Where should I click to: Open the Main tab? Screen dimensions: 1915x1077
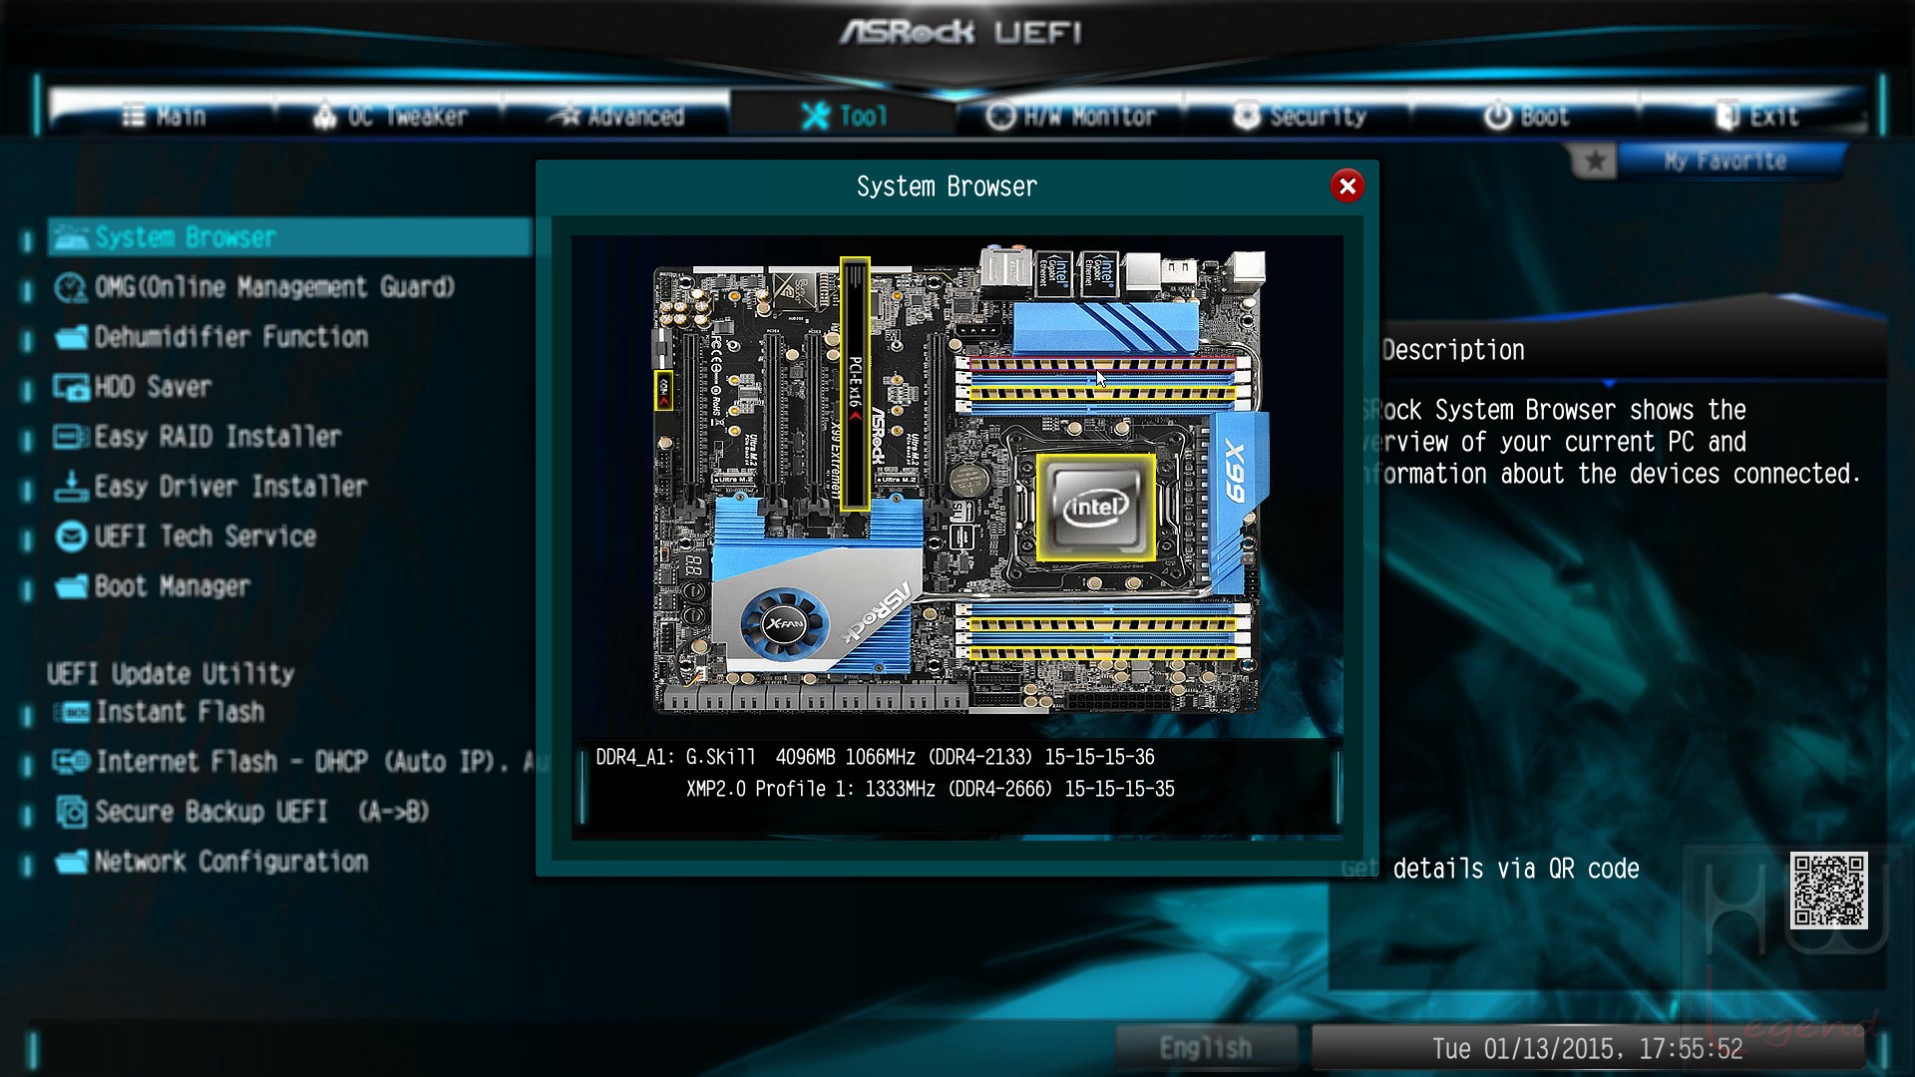pos(163,116)
